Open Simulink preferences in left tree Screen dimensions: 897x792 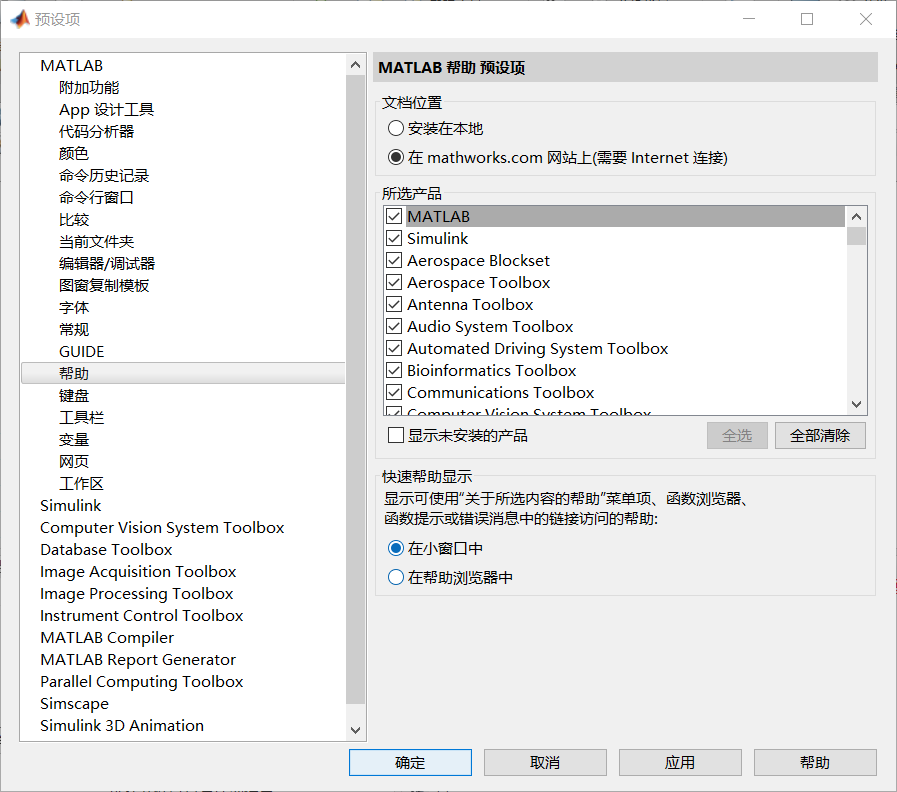click(70, 505)
